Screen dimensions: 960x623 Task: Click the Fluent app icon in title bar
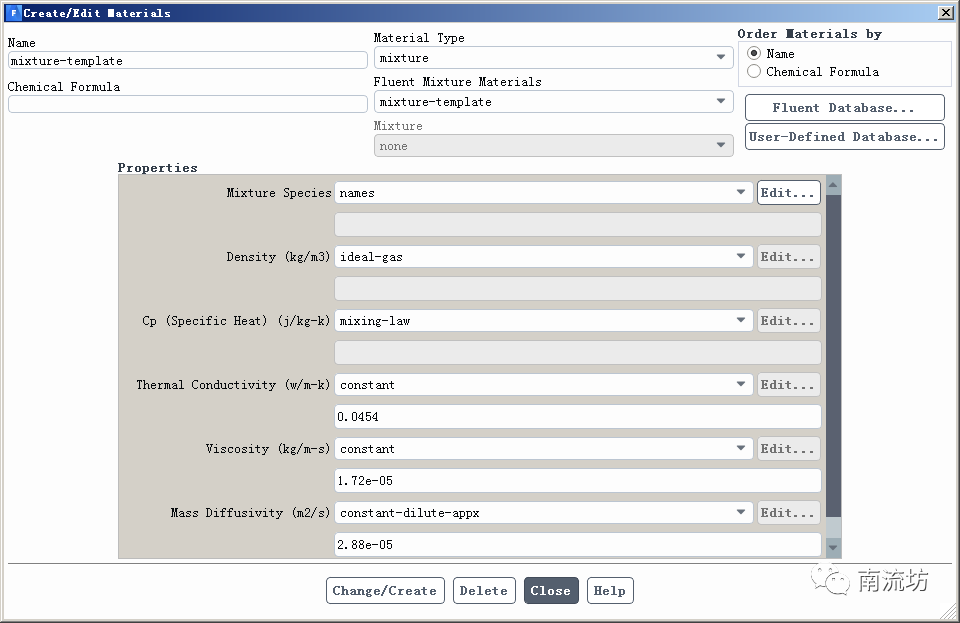click(x=13, y=12)
